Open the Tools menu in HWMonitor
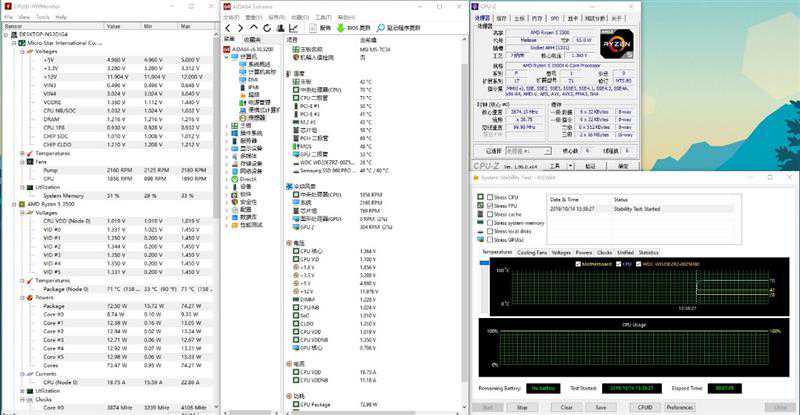Image resolution: width=800 pixels, height=415 pixels. (42, 17)
